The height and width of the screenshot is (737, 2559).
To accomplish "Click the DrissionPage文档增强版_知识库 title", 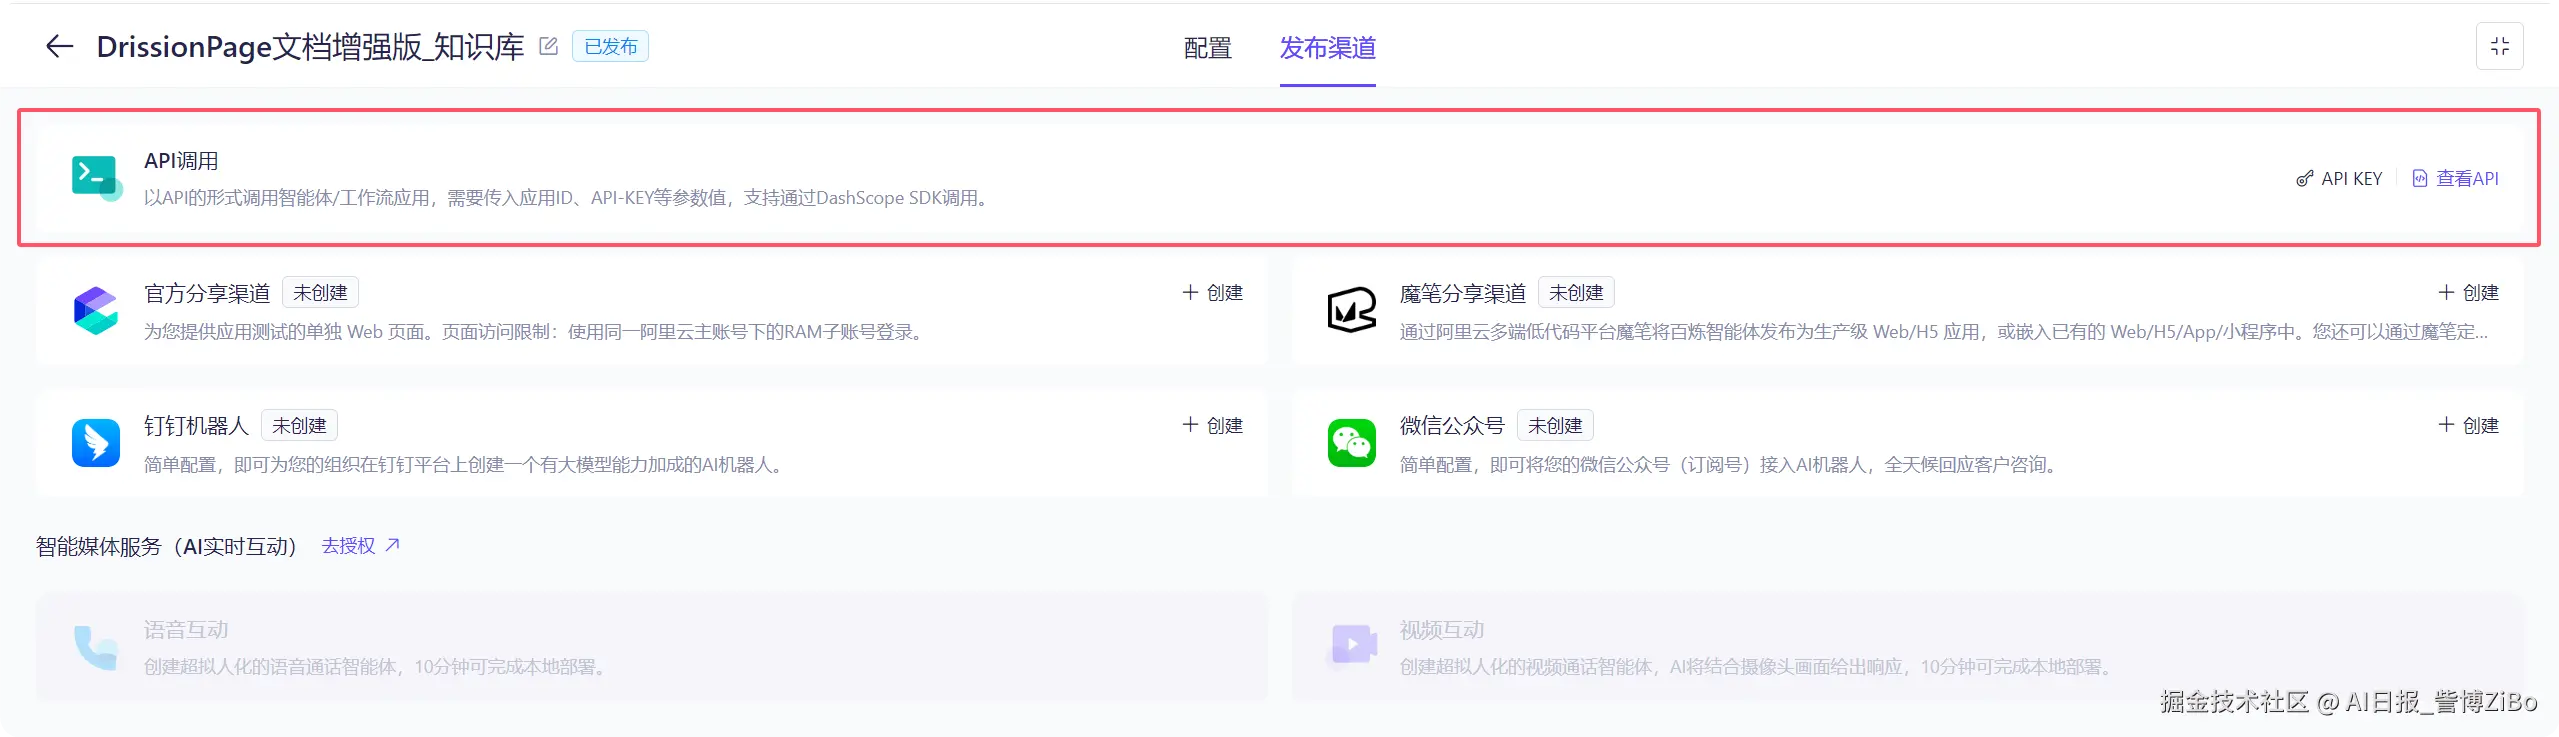I will click(x=310, y=47).
